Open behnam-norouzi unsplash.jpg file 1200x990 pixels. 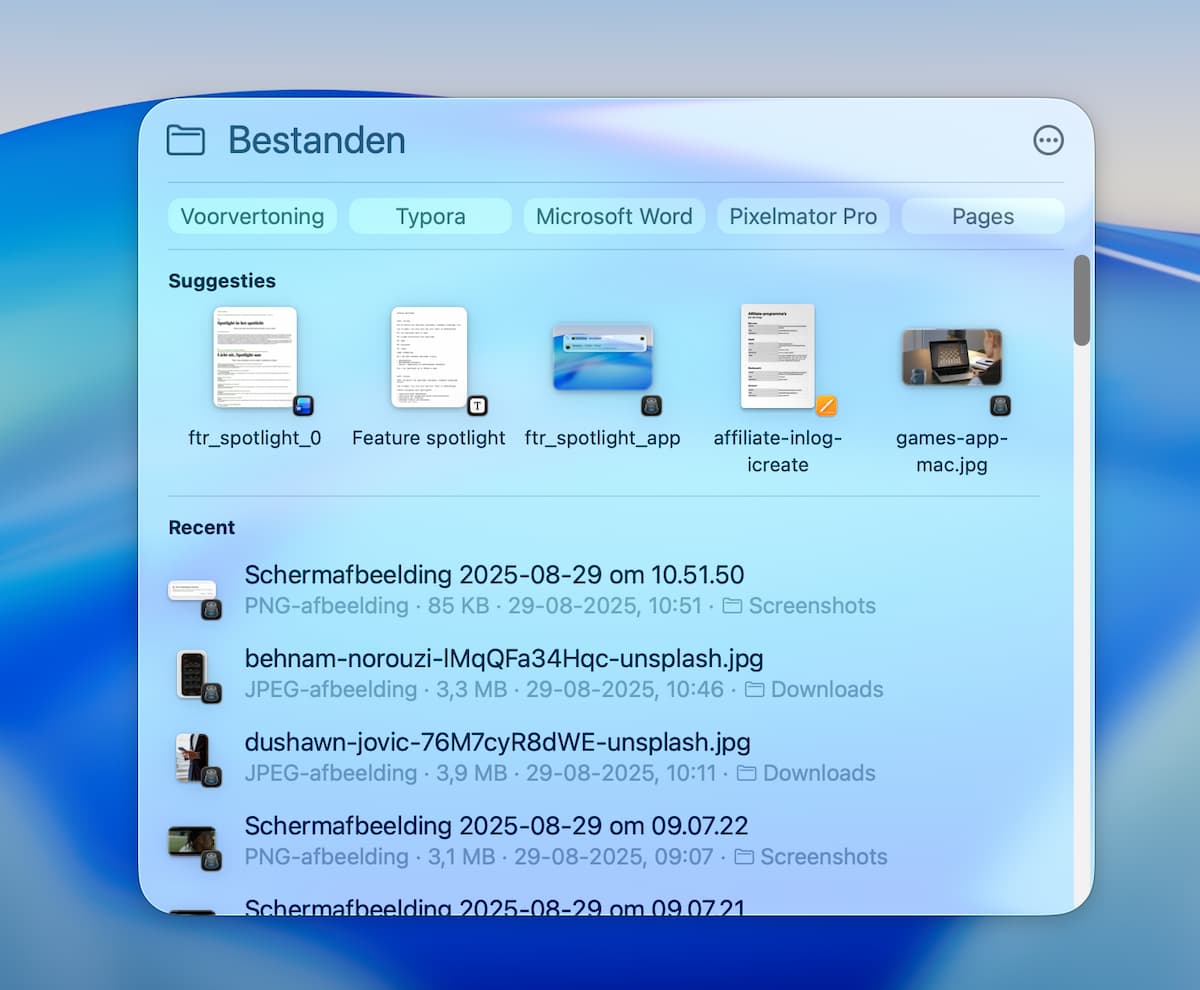(x=504, y=659)
